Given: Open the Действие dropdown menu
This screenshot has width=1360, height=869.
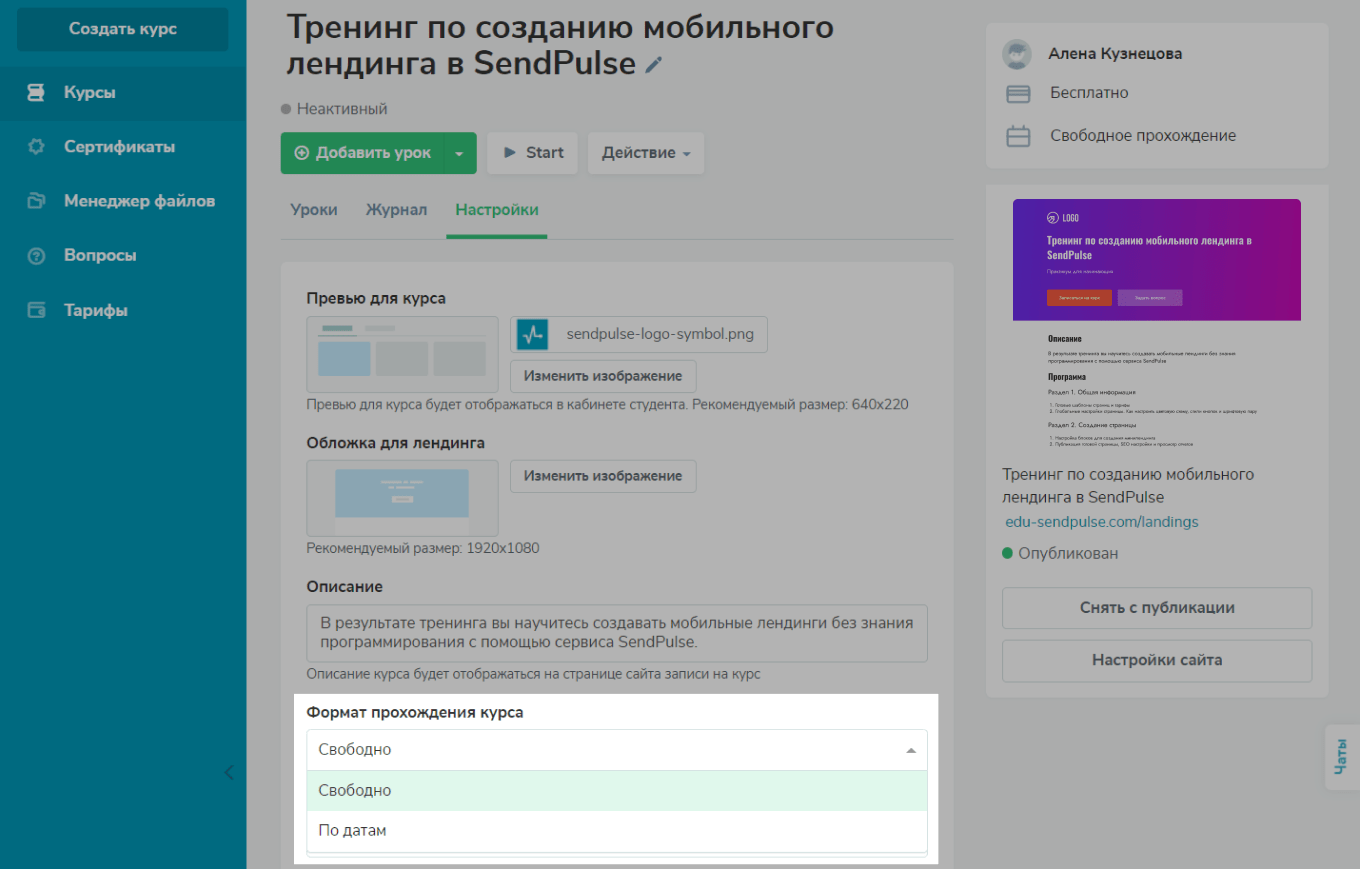Looking at the screenshot, I should click(645, 153).
